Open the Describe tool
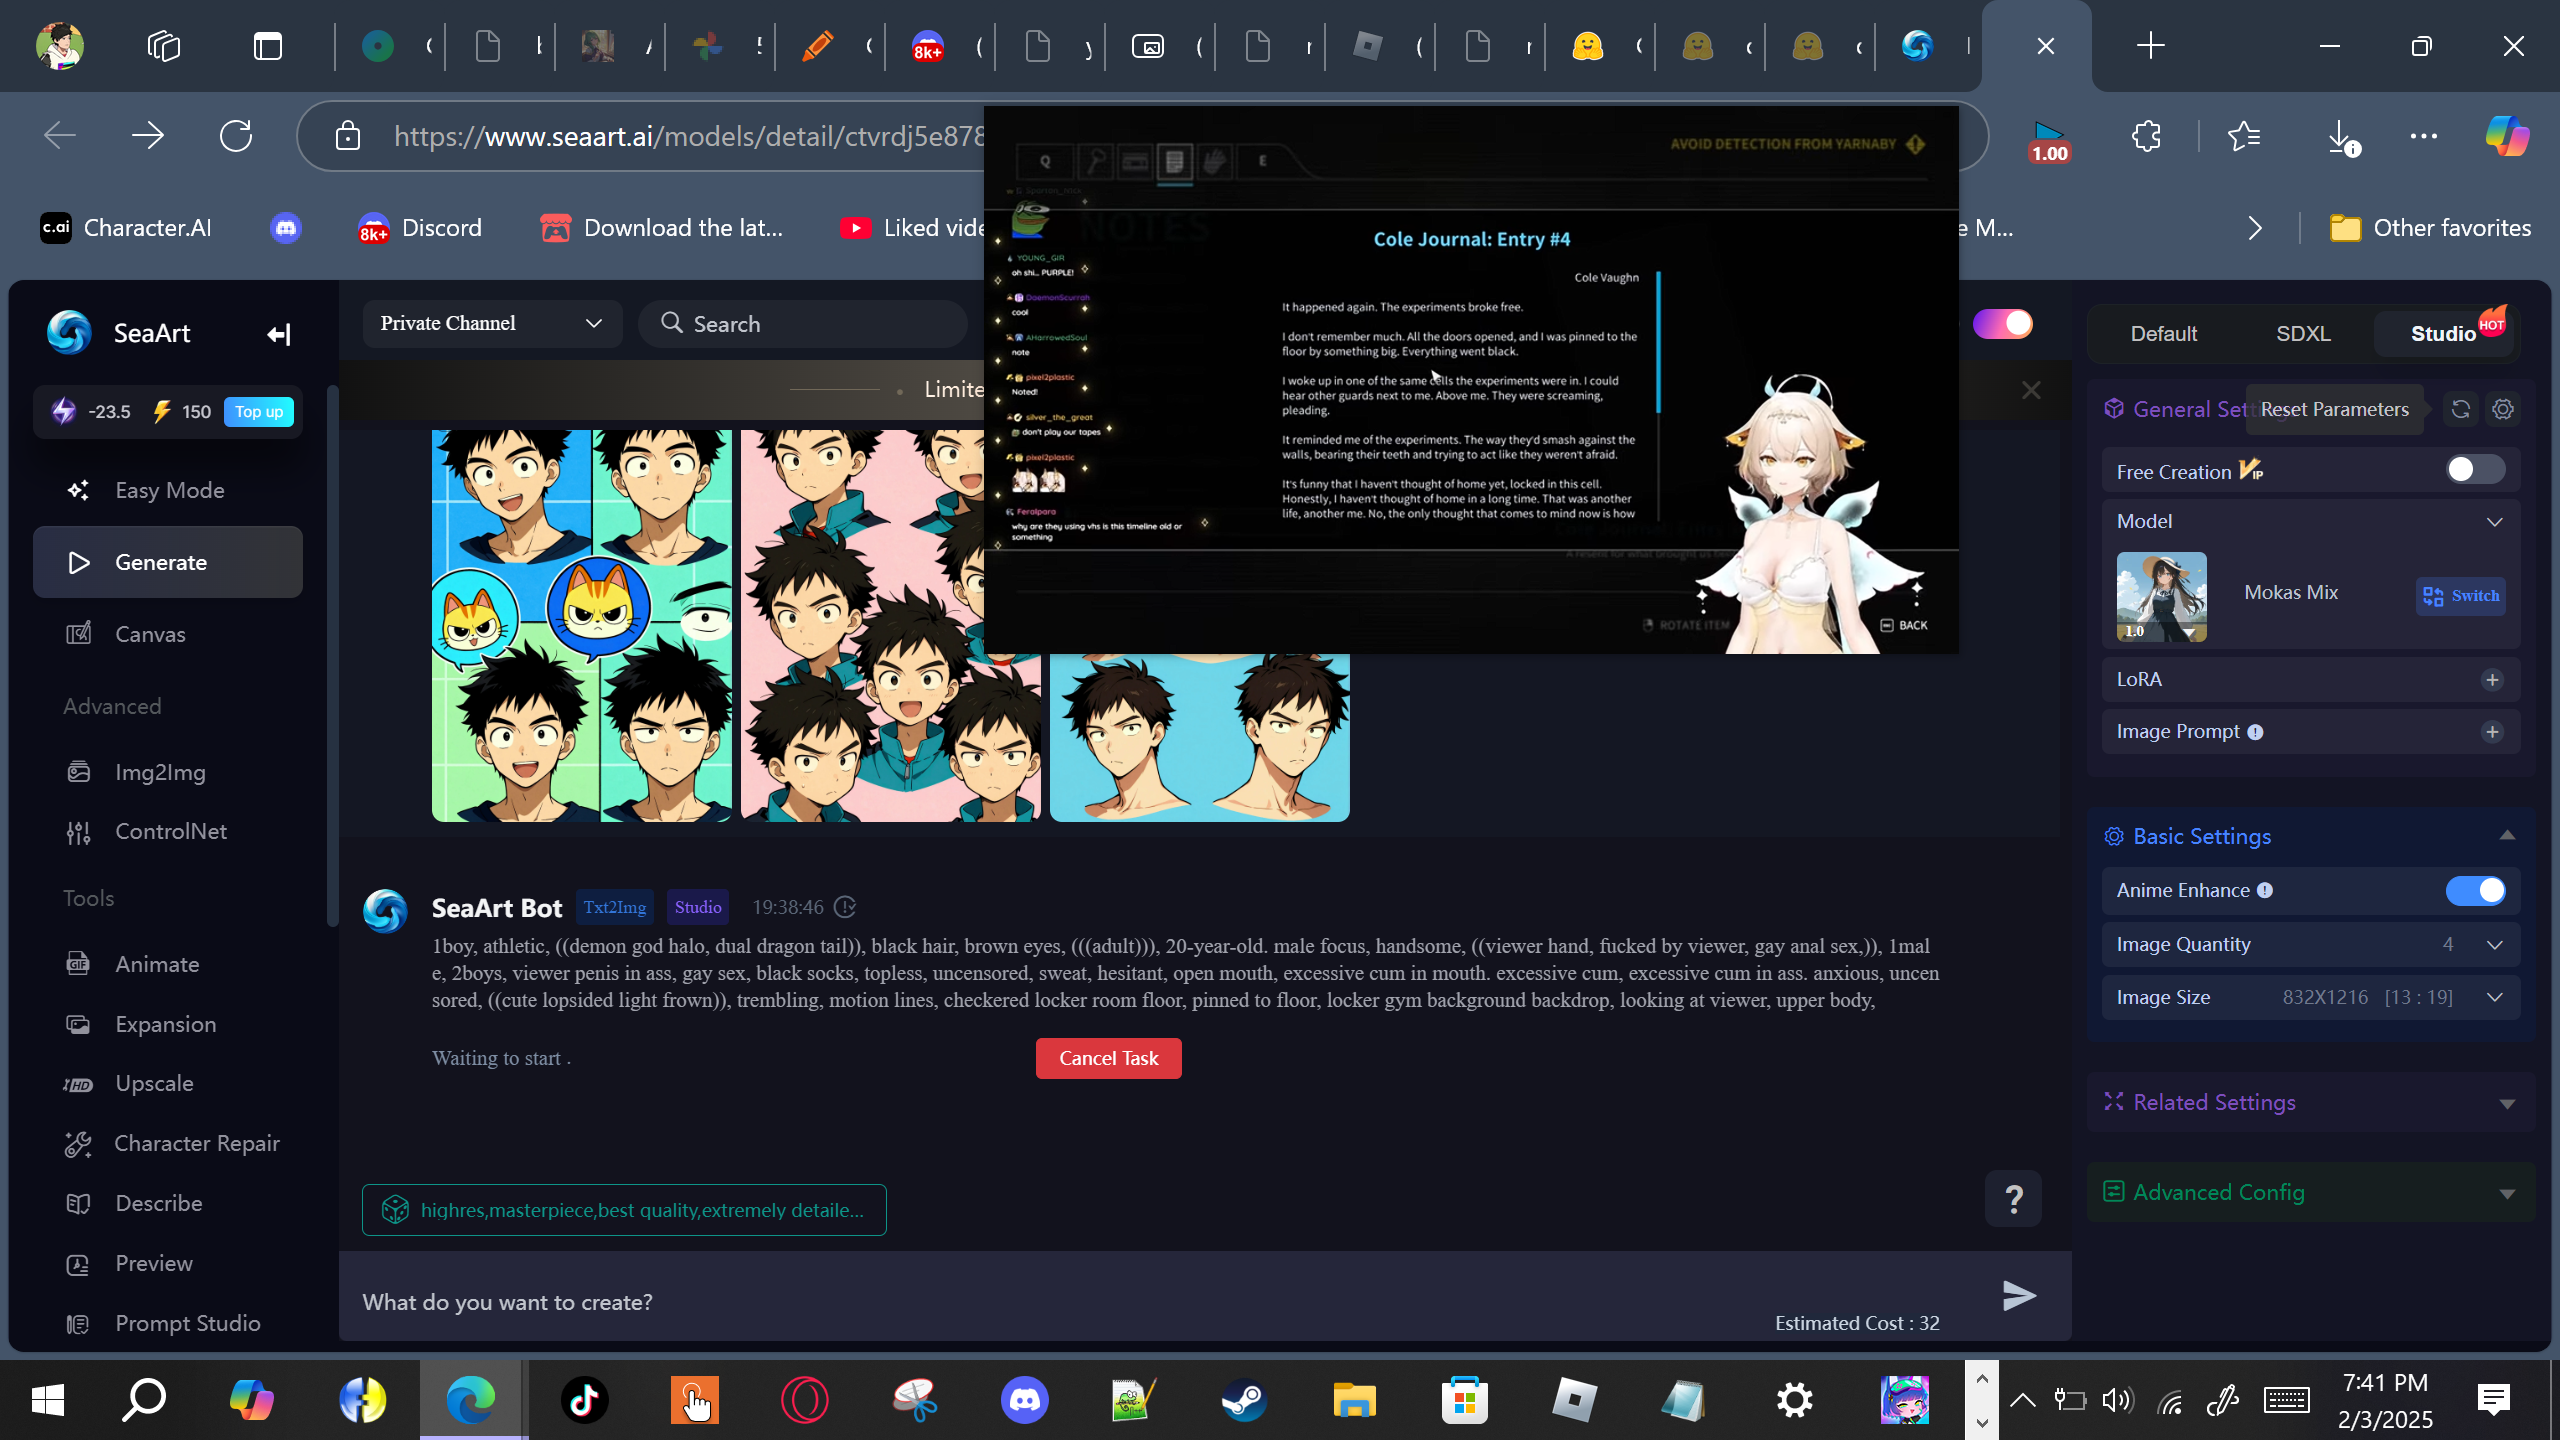 click(168, 1203)
